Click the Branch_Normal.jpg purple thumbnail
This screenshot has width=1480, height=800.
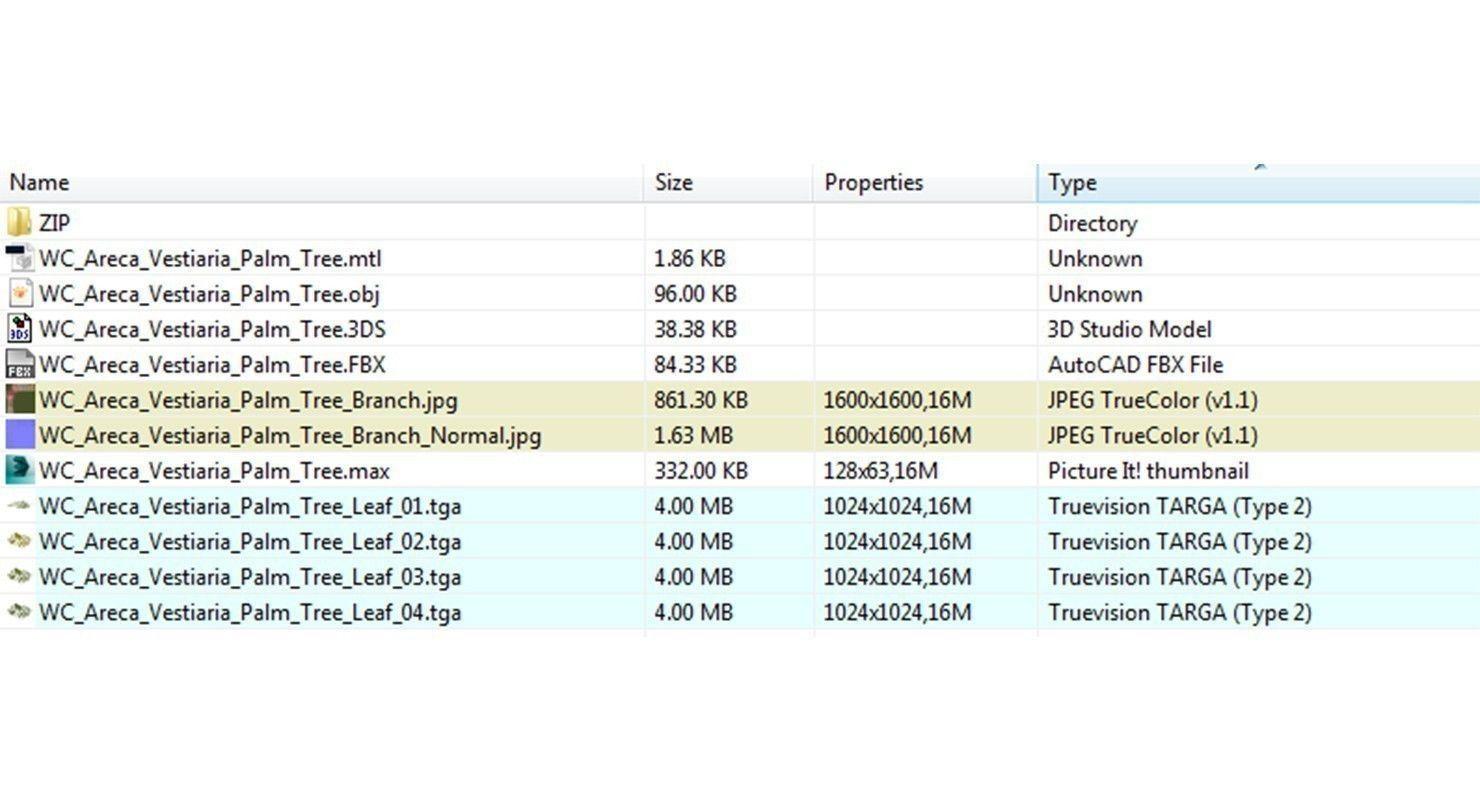tap(19, 435)
